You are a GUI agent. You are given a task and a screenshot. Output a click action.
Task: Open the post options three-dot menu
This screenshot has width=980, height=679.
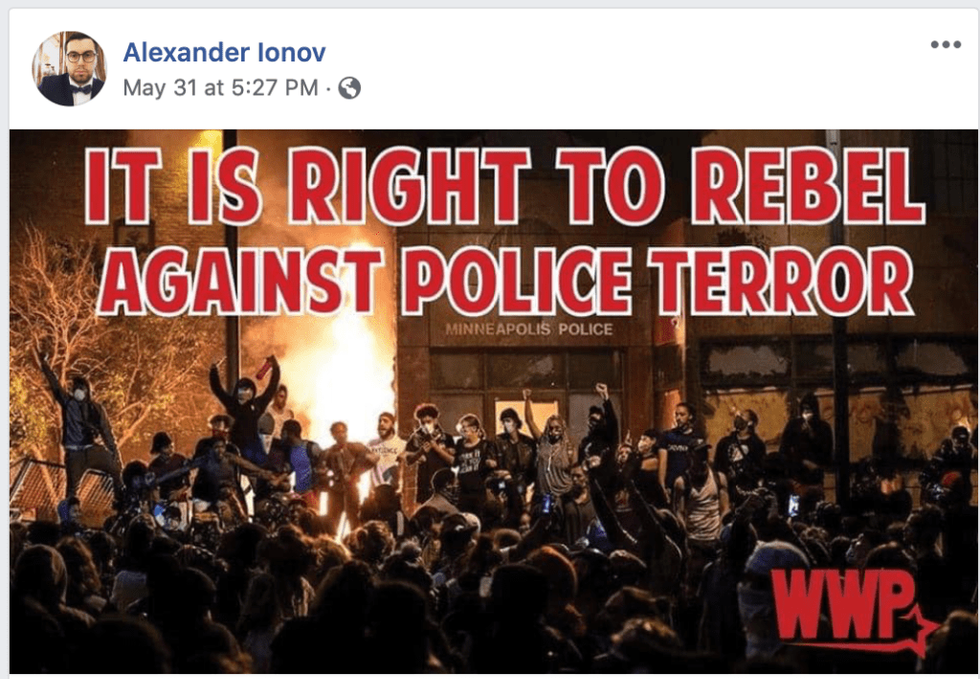point(945,44)
